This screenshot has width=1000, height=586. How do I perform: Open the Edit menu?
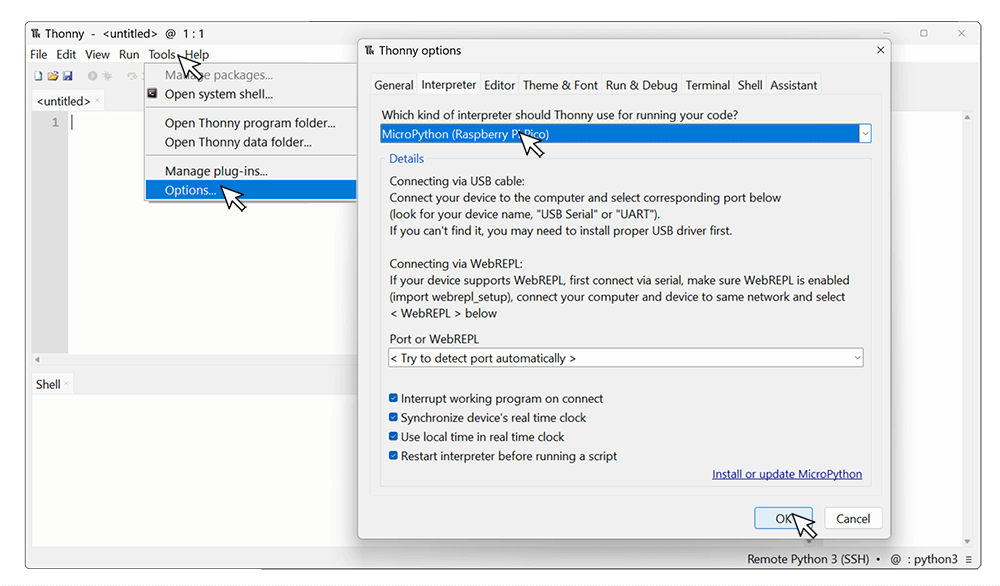(66, 54)
